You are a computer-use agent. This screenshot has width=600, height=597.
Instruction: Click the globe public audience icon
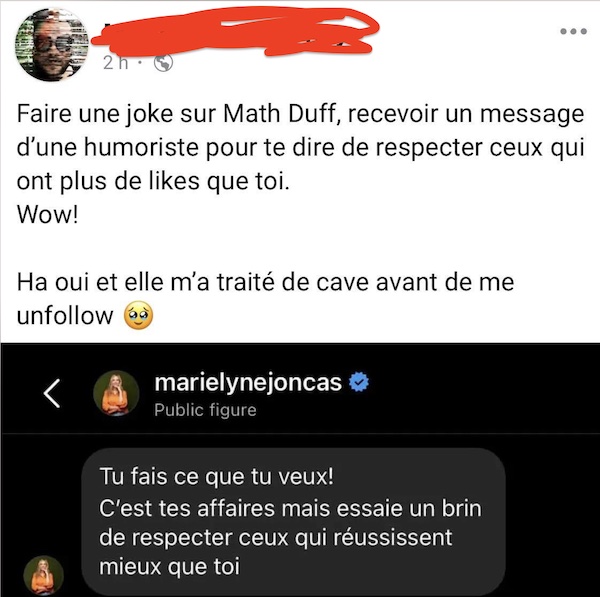(x=163, y=64)
